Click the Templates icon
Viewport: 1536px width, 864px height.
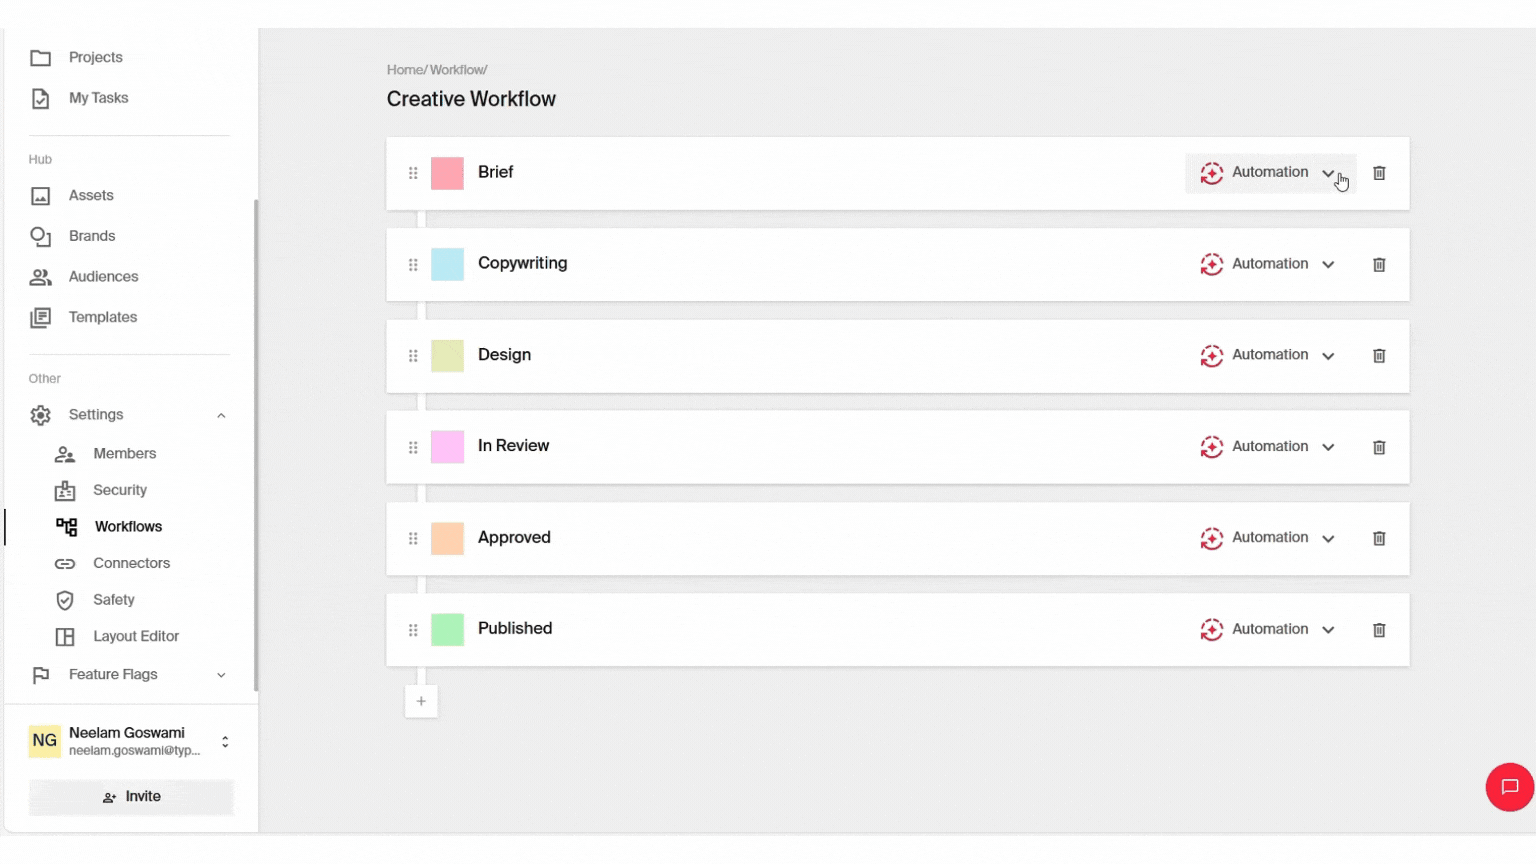click(x=41, y=317)
